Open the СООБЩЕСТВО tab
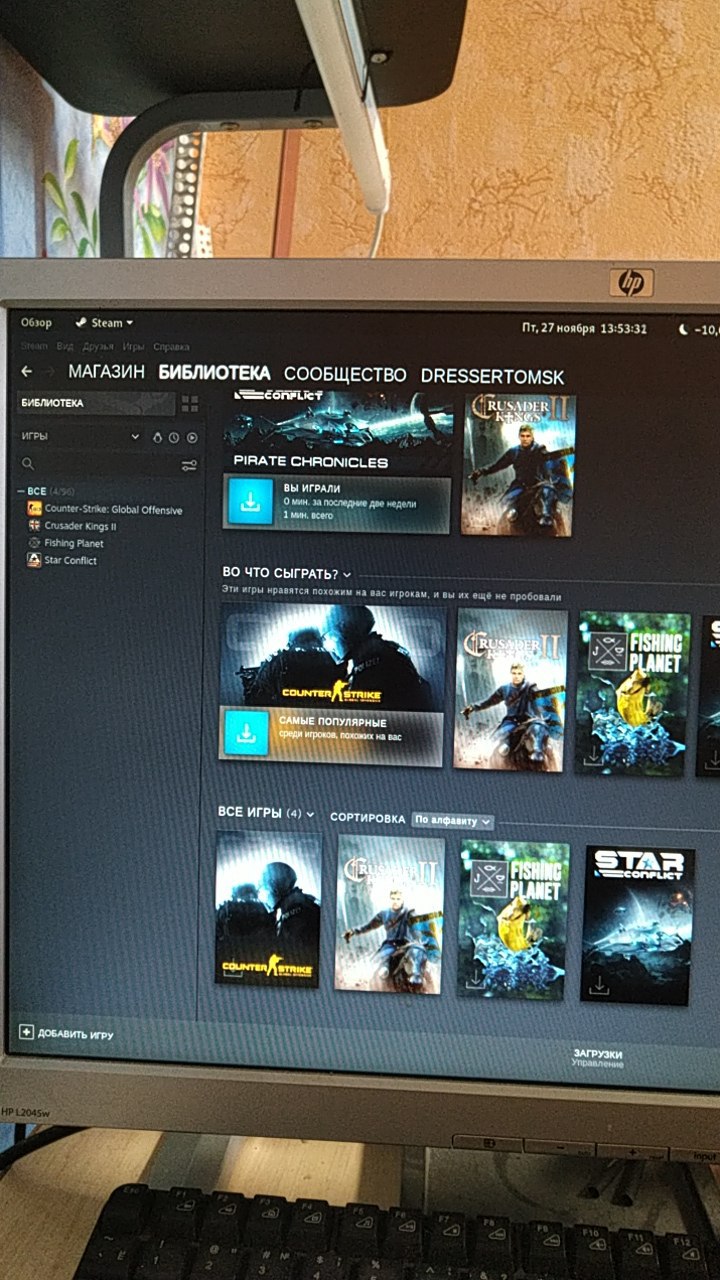This screenshot has width=720, height=1280. [x=345, y=375]
